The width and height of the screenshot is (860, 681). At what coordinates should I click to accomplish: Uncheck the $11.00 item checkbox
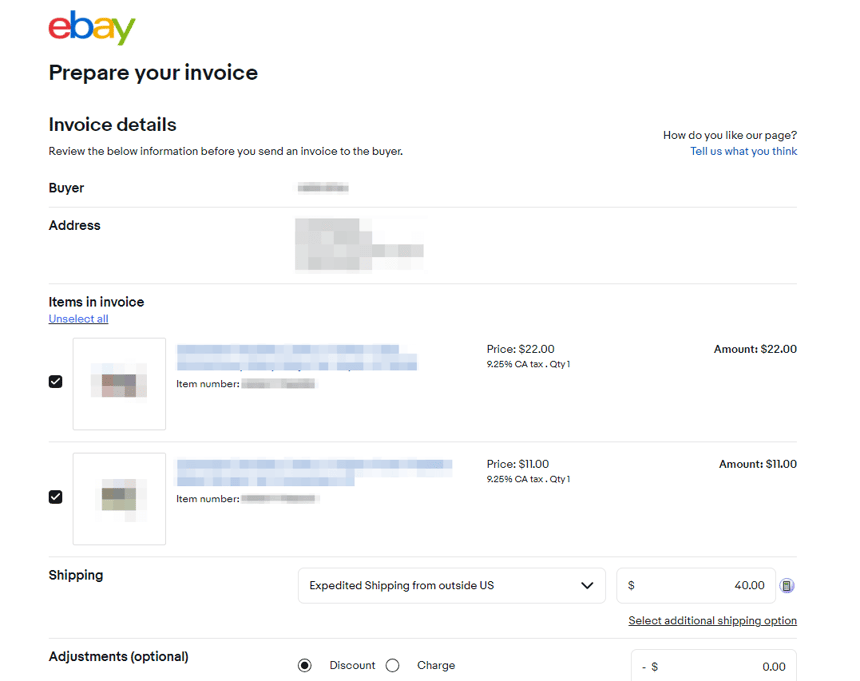[56, 497]
